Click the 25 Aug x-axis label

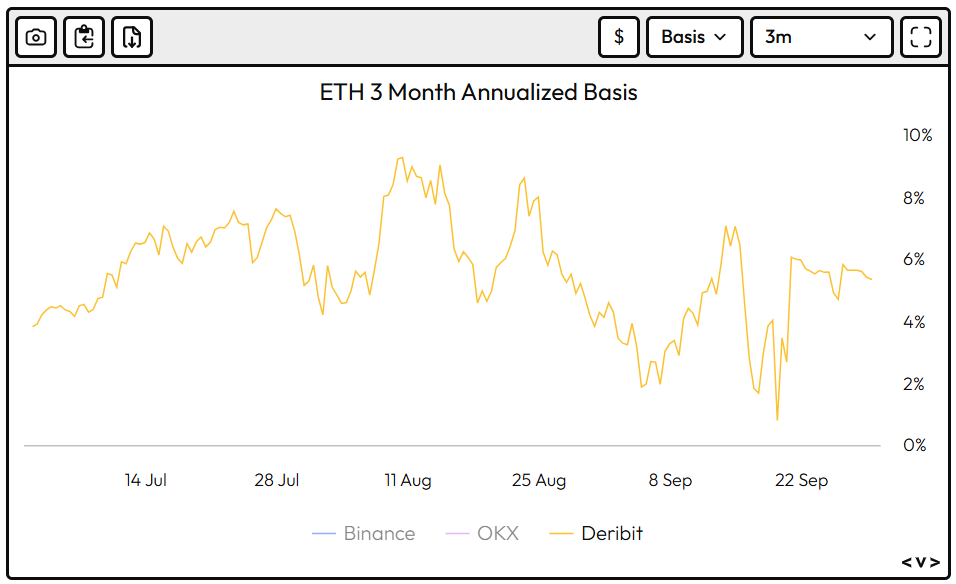pyautogui.click(x=539, y=480)
